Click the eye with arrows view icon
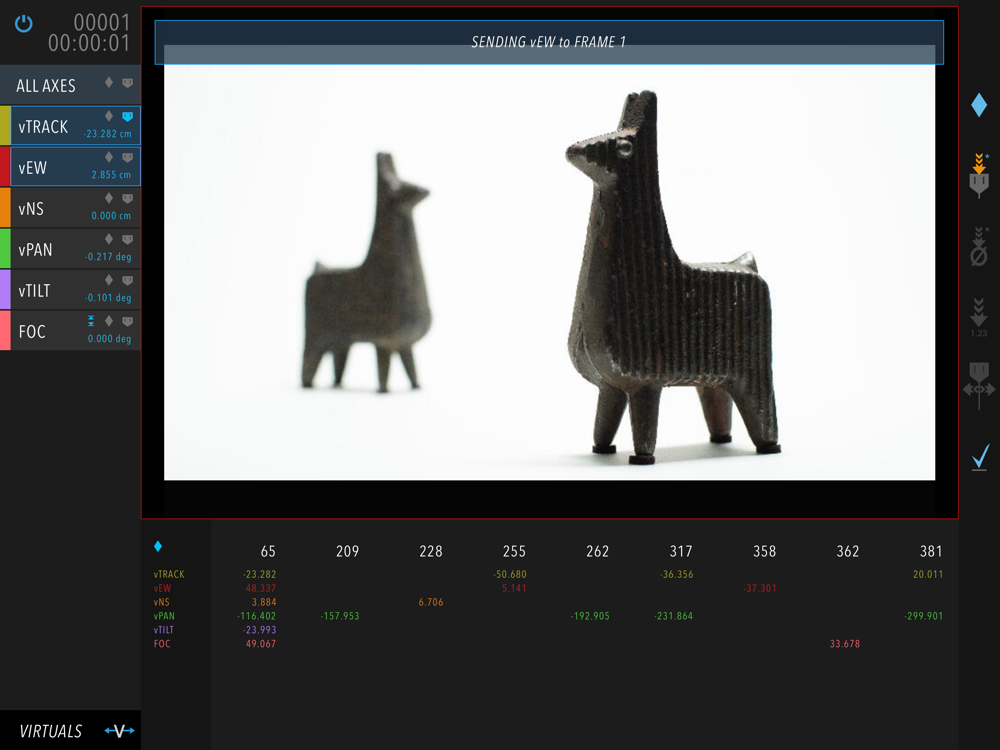This screenshot has width=1000, height=750. pyautogui.click(x=979, y=386)
